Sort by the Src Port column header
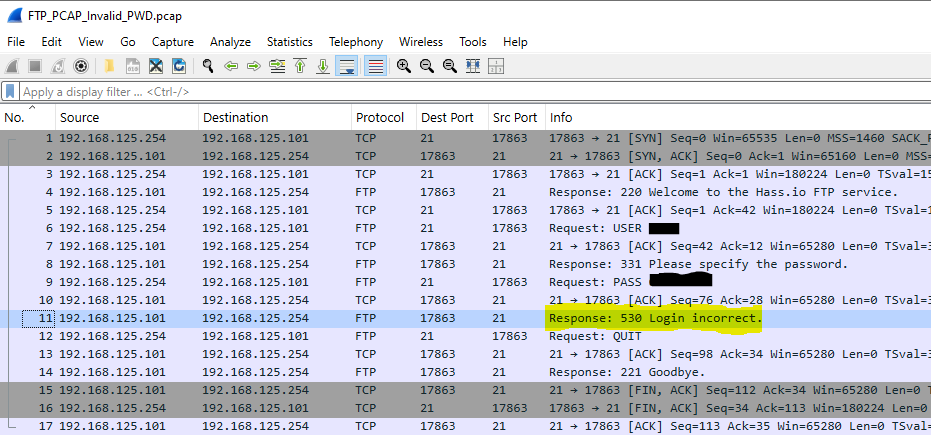This screenshot has width=931, height=435. coord(516,118)
